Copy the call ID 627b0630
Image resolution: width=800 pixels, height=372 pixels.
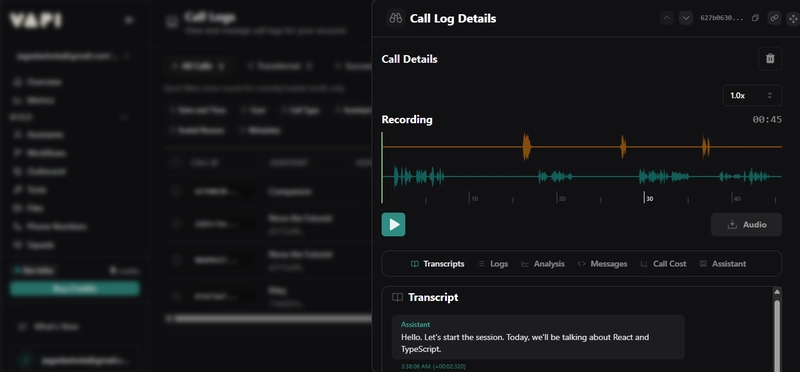coord(756,18)
